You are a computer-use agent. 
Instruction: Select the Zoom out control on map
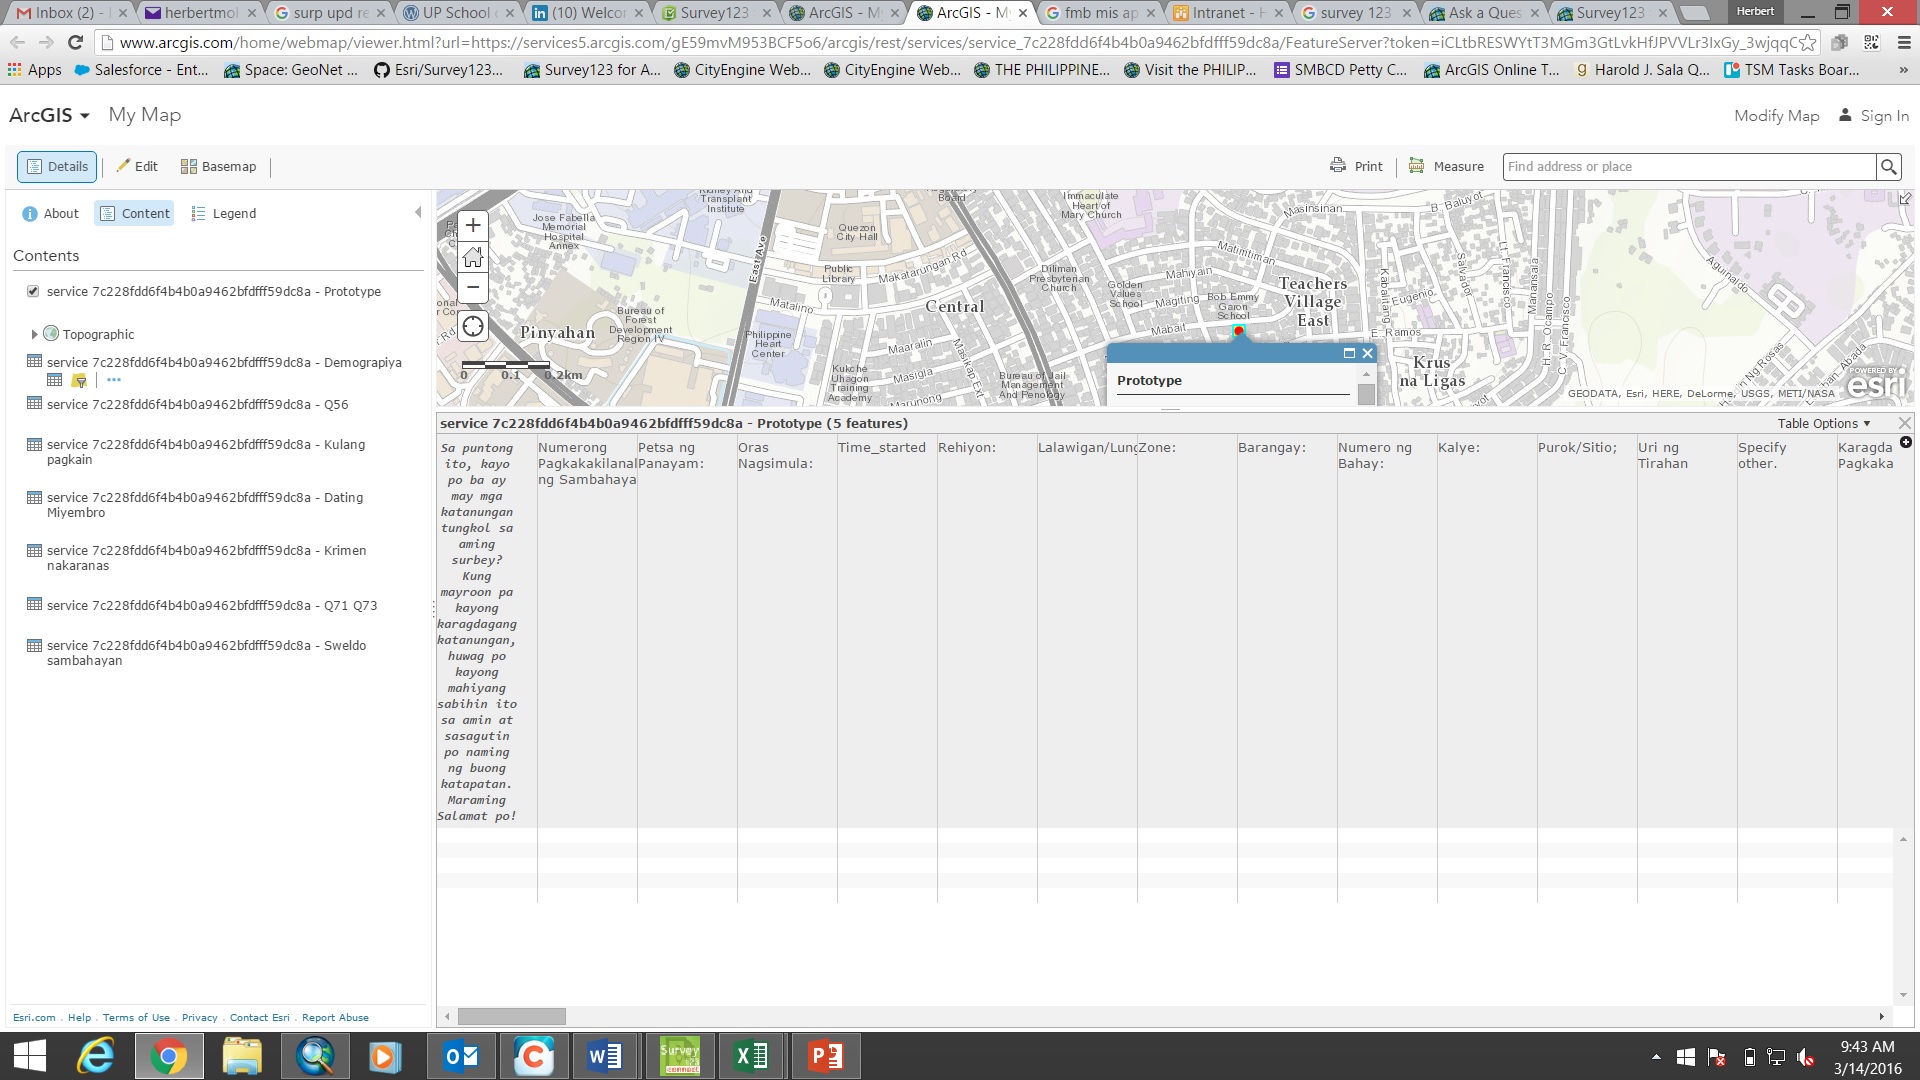point(472,287)
